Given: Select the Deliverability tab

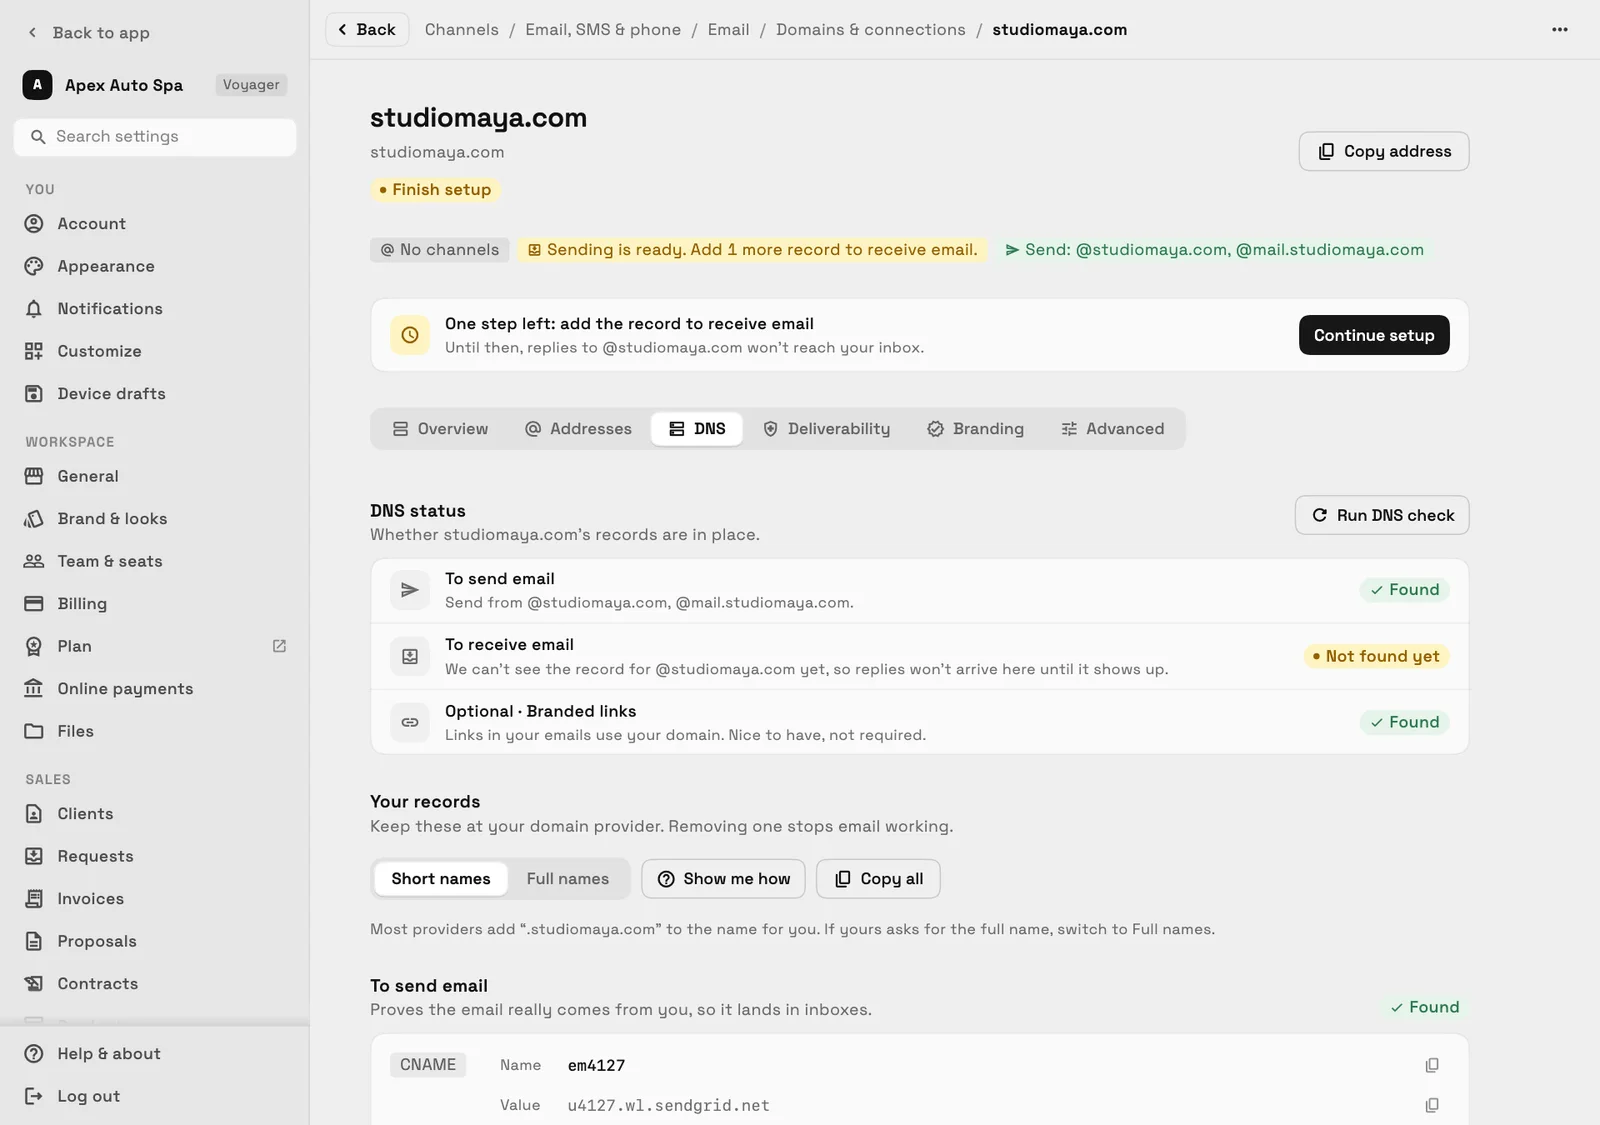Looking at the screenshot, I should (826, 429).
